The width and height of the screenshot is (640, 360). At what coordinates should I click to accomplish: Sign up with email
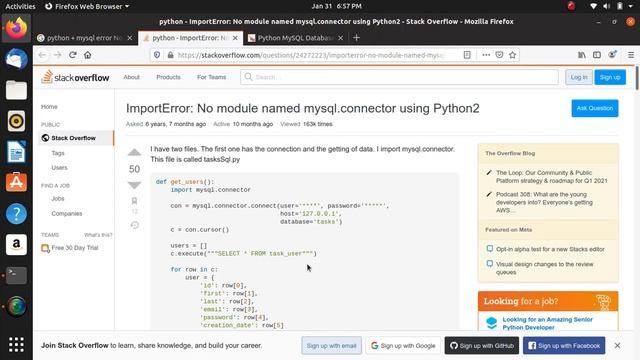[331, 345]
